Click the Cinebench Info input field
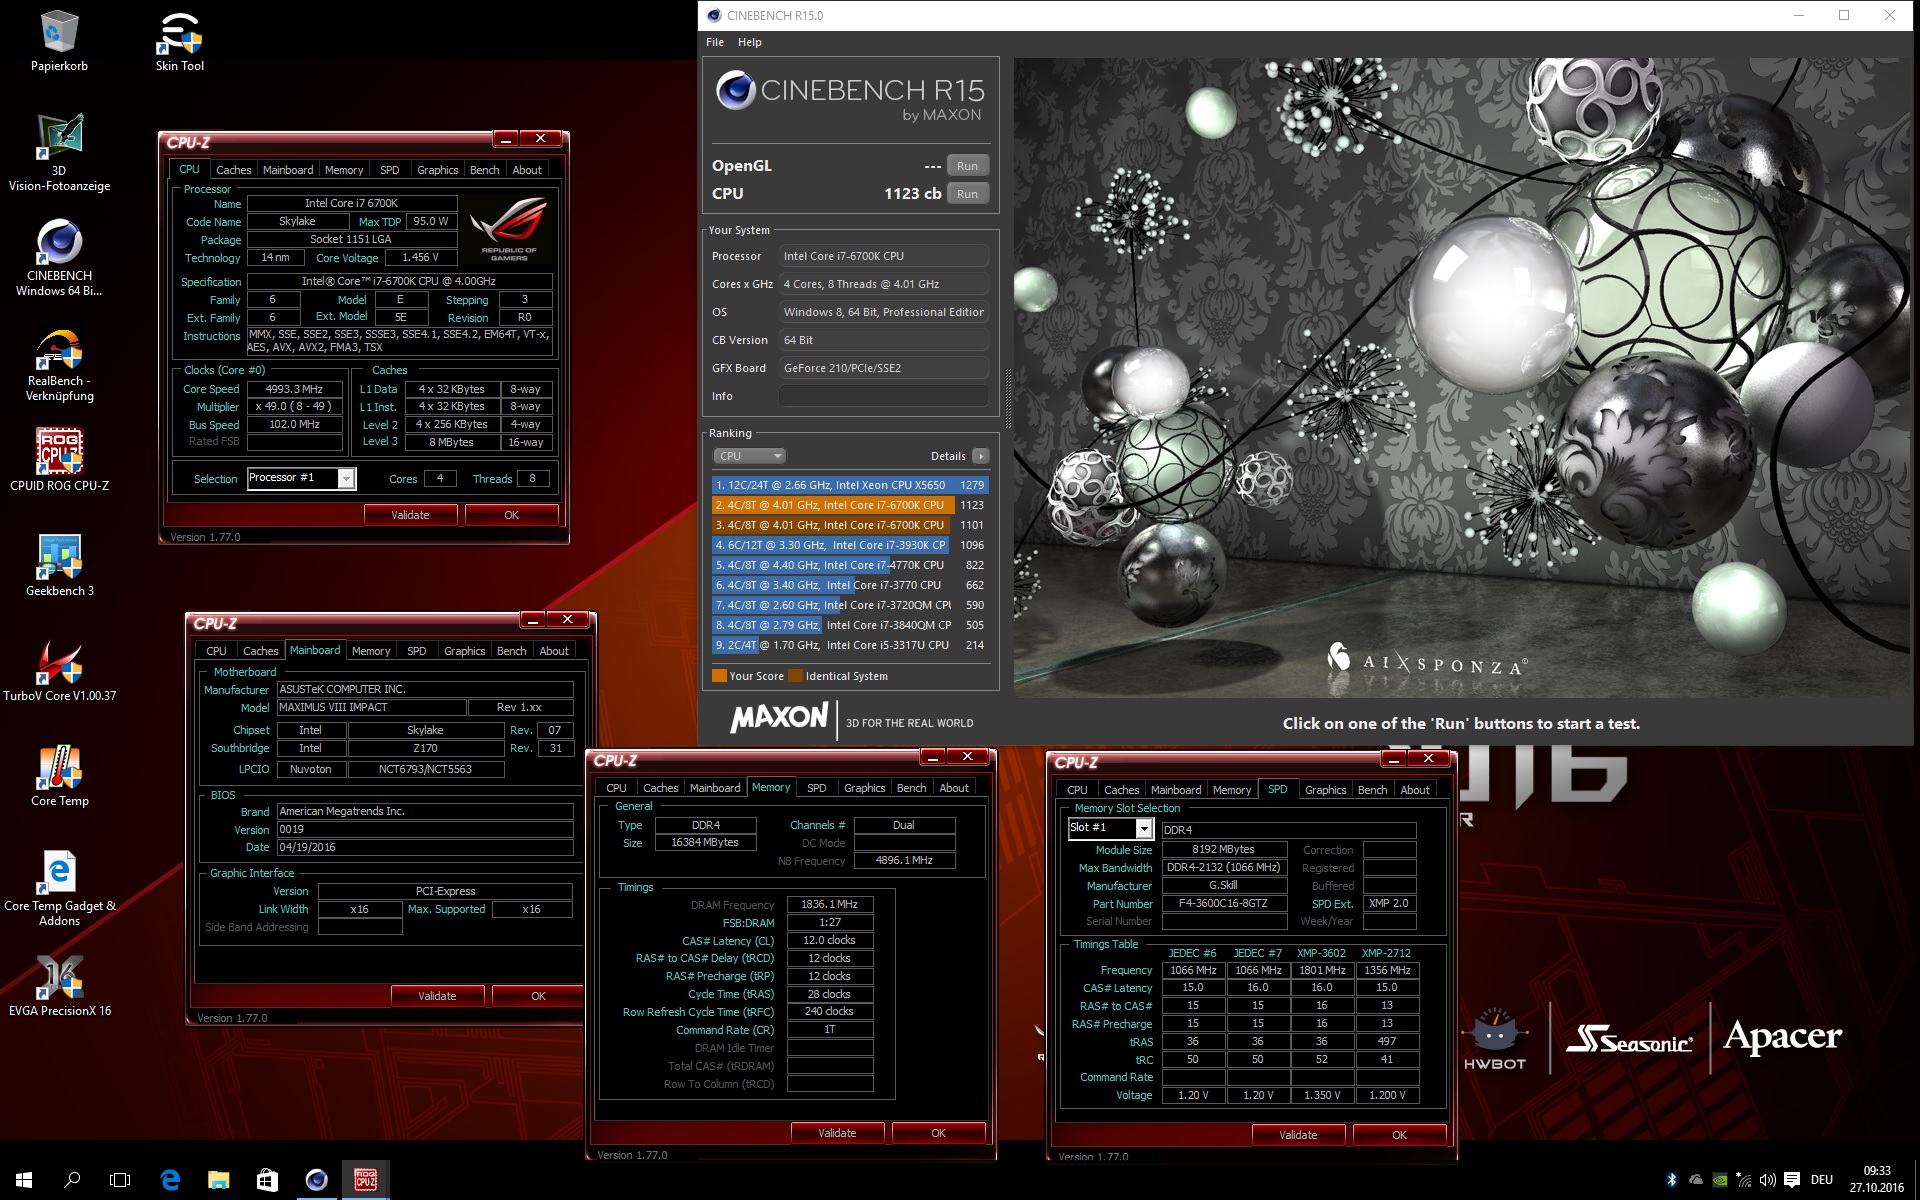The width and height of the screenshot is (1920, 1200). (884, 396)
